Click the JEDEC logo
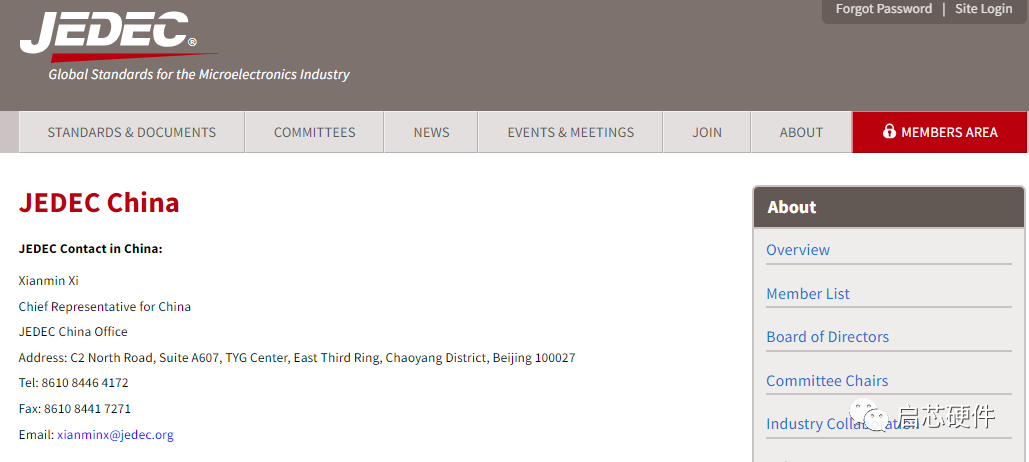The image size is (1029, 462). click(x=110, y=35)
